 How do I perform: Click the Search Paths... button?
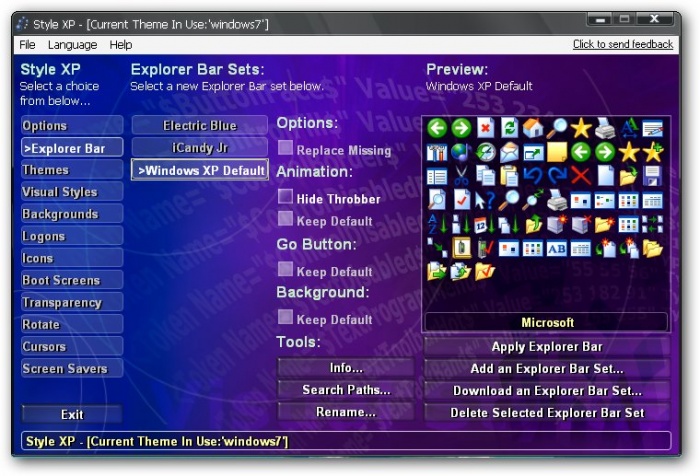346,390
